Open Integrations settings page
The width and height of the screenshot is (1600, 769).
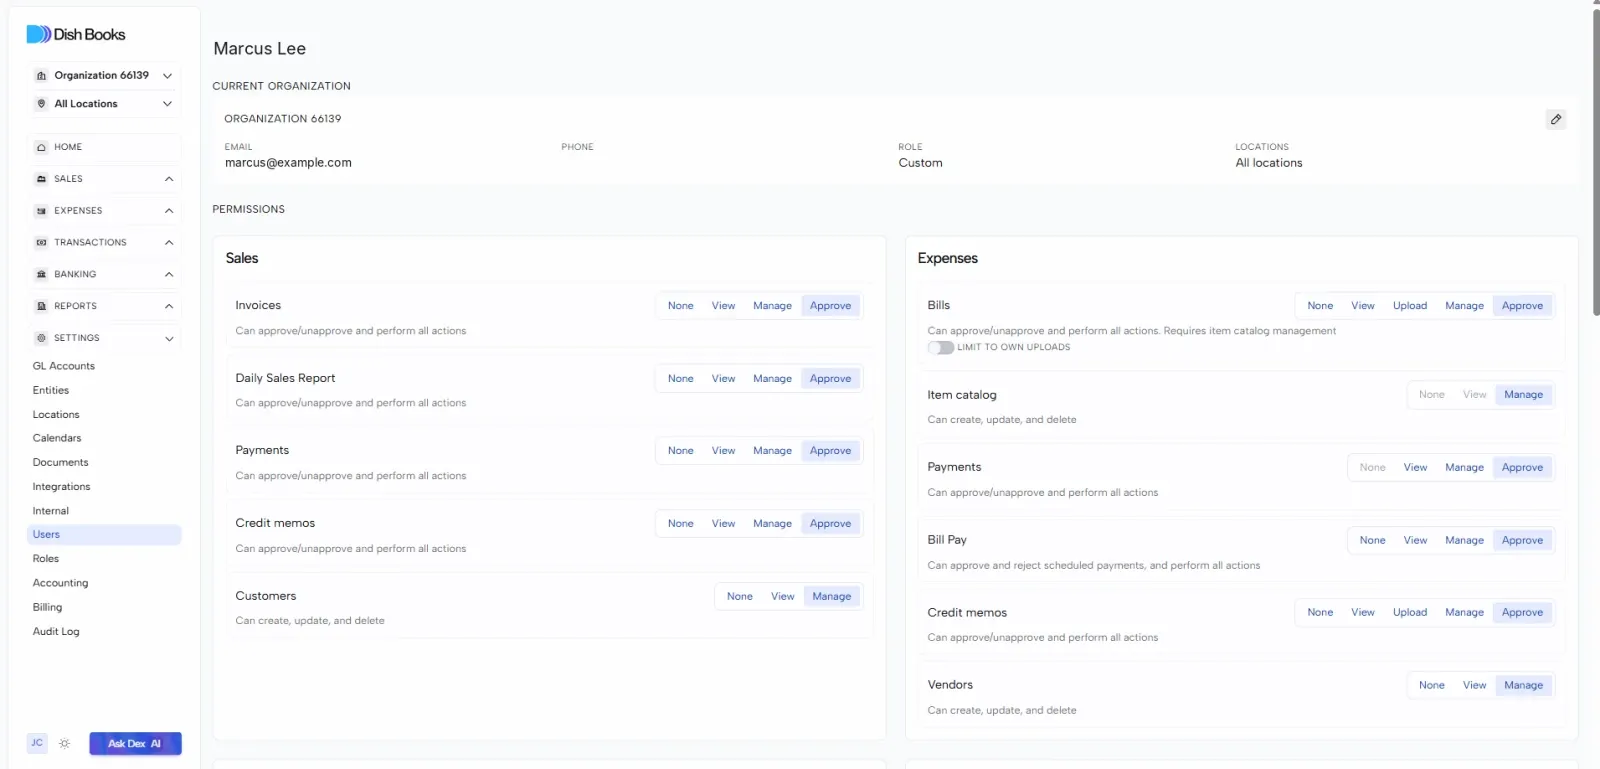(61, 487)
